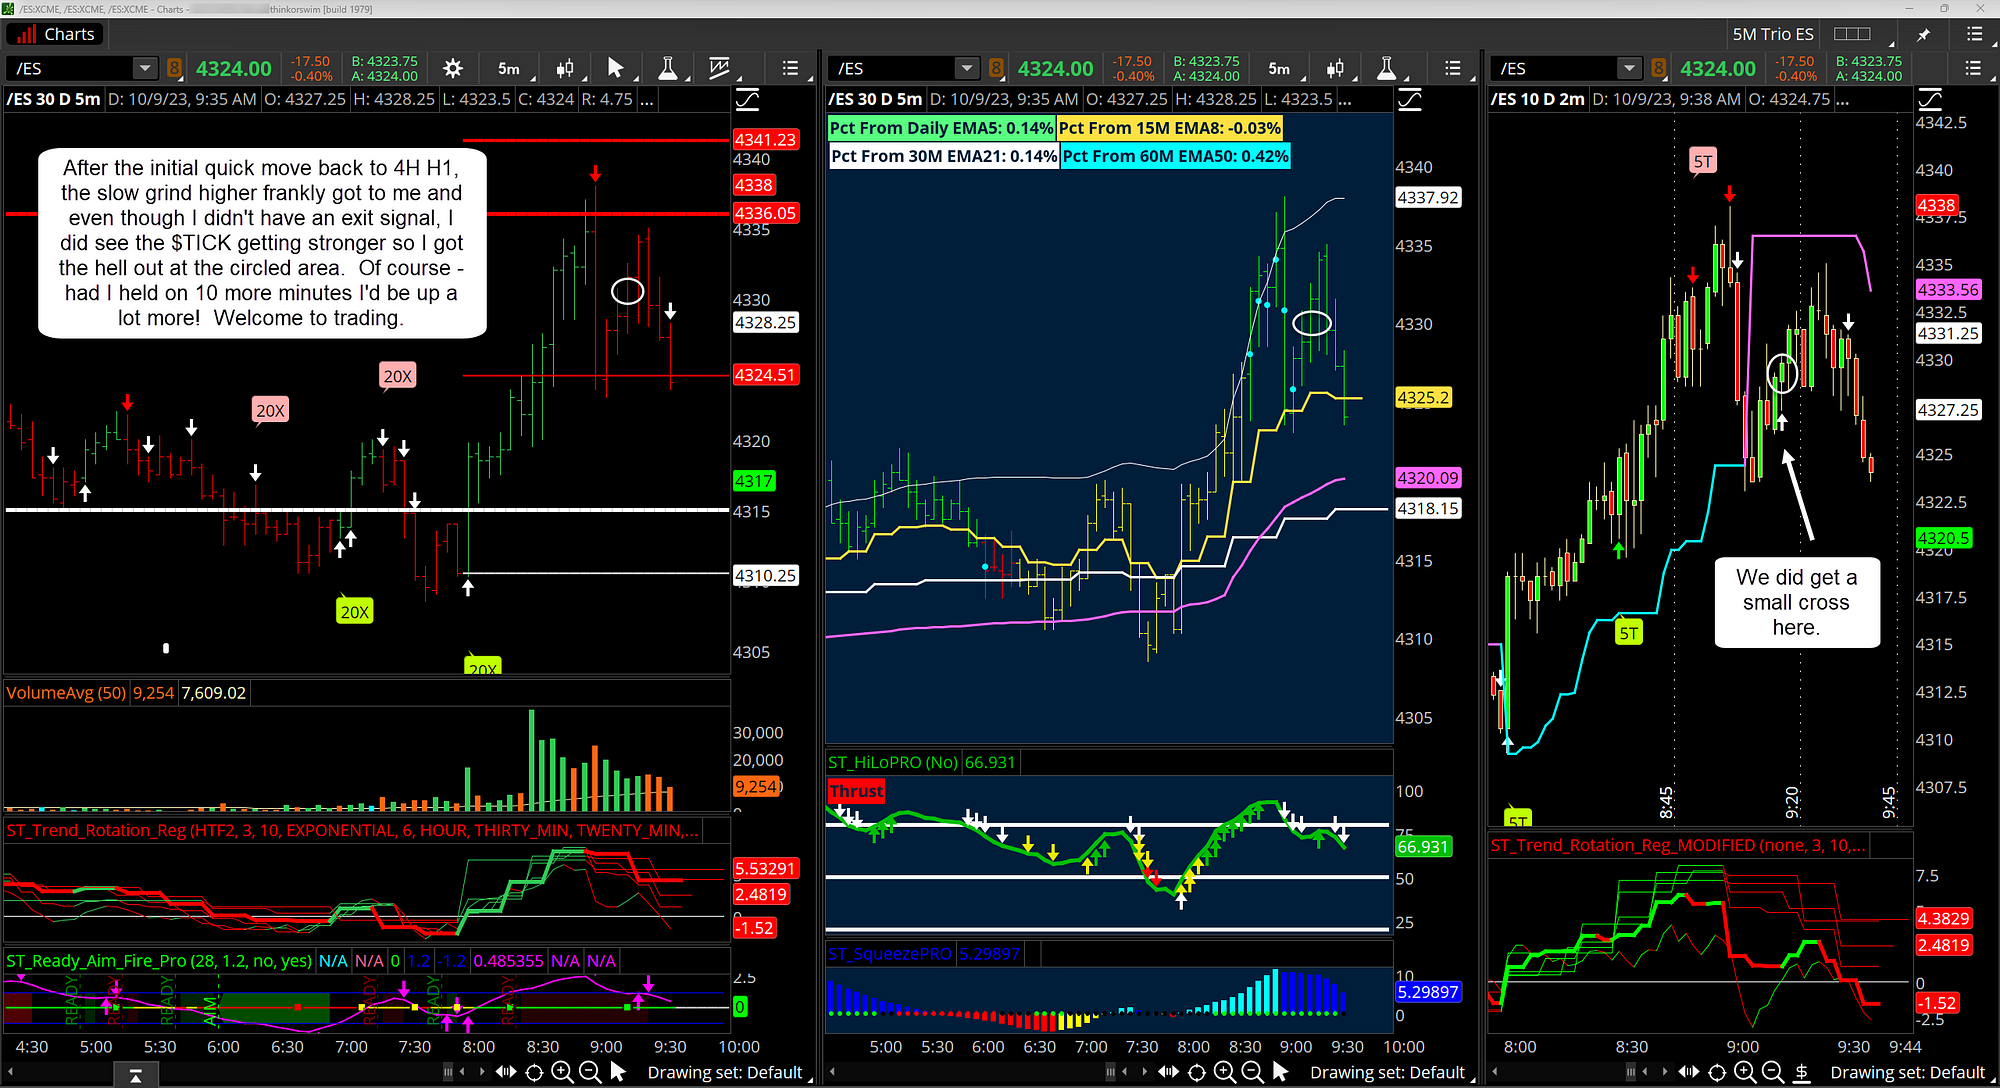Screen dimensions: 2000x1088
Task: Click the orange clipboard link icon in left chart
Action: click(174, 68)
